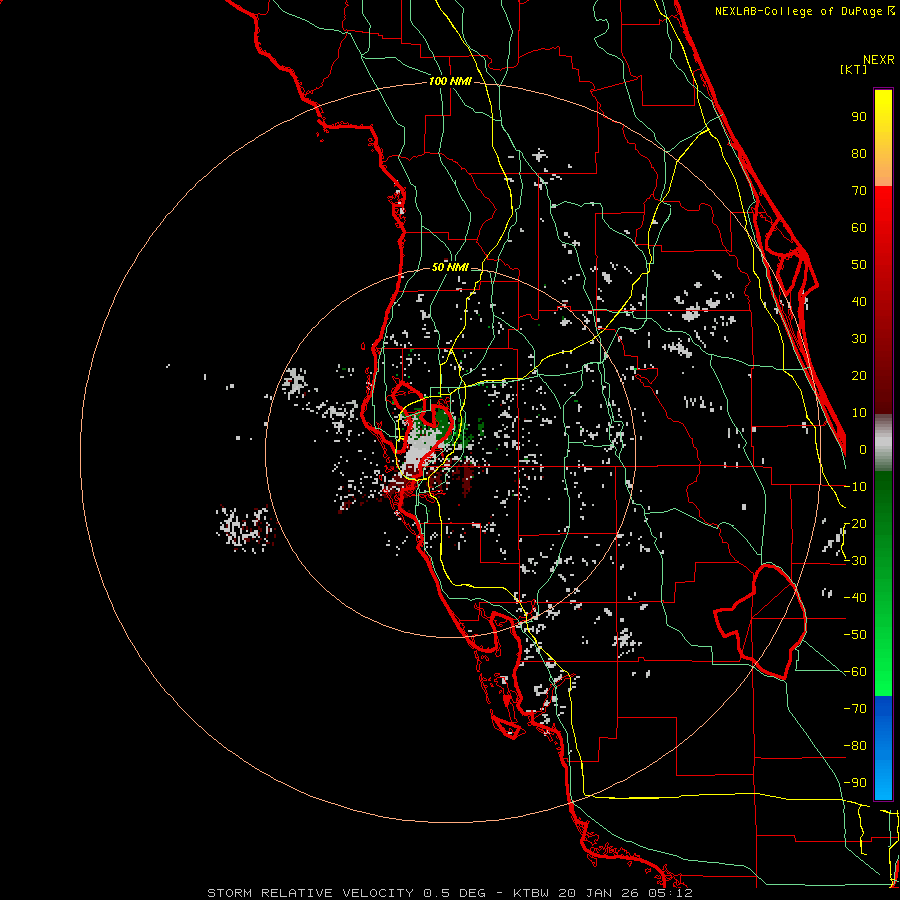This screenshot has height=900, width=900.
Task: Click the [KT] units label
Action: (x=854, y=69)
